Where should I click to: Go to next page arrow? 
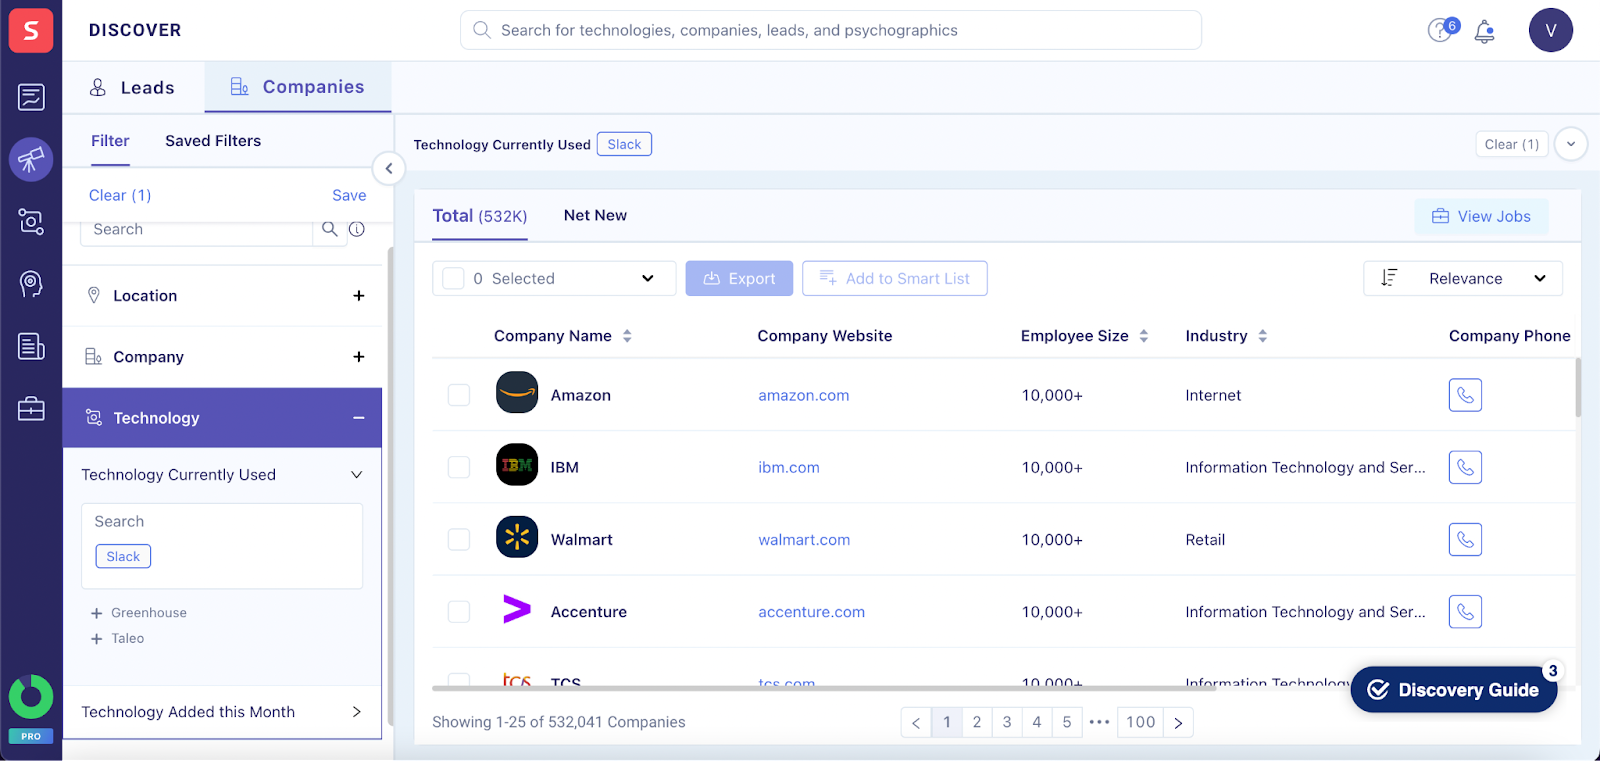tap(1178, 722)
